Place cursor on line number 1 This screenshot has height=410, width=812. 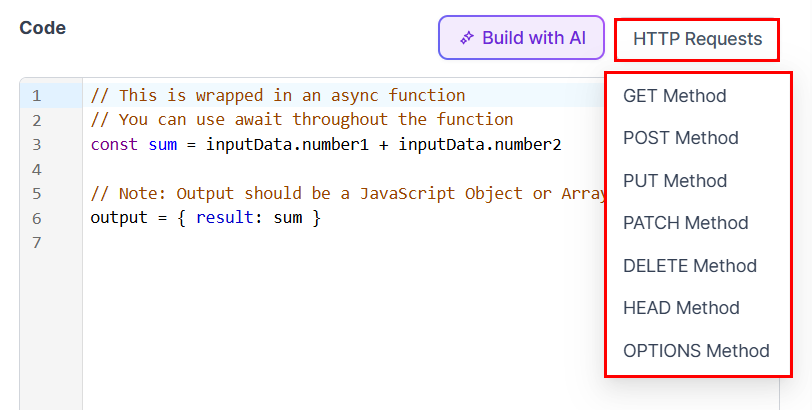coord(36,96)
